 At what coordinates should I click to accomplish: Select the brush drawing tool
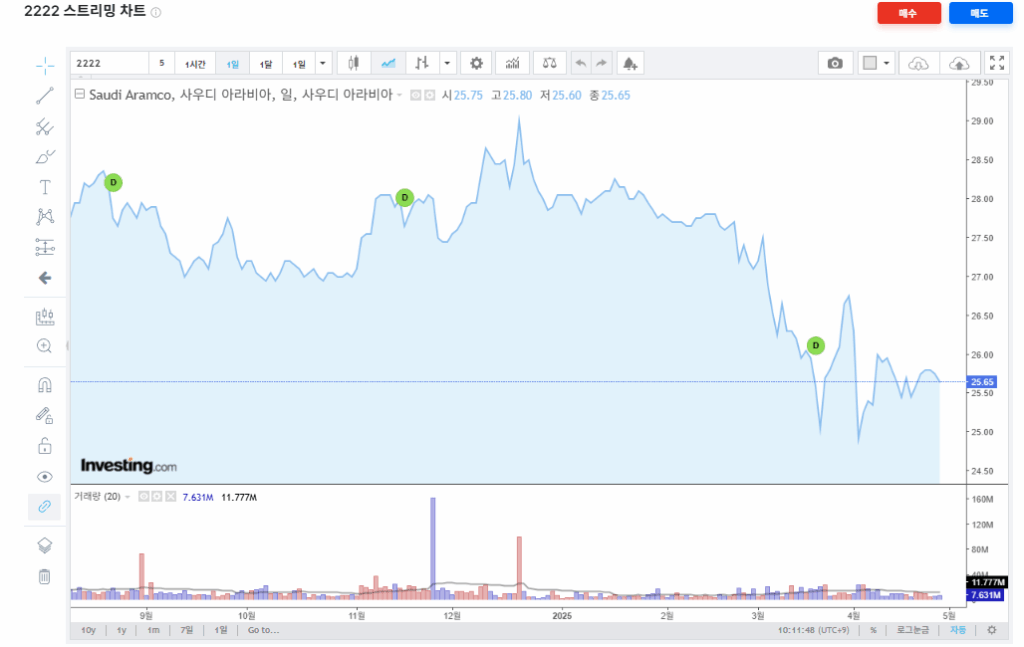[45, 157]
